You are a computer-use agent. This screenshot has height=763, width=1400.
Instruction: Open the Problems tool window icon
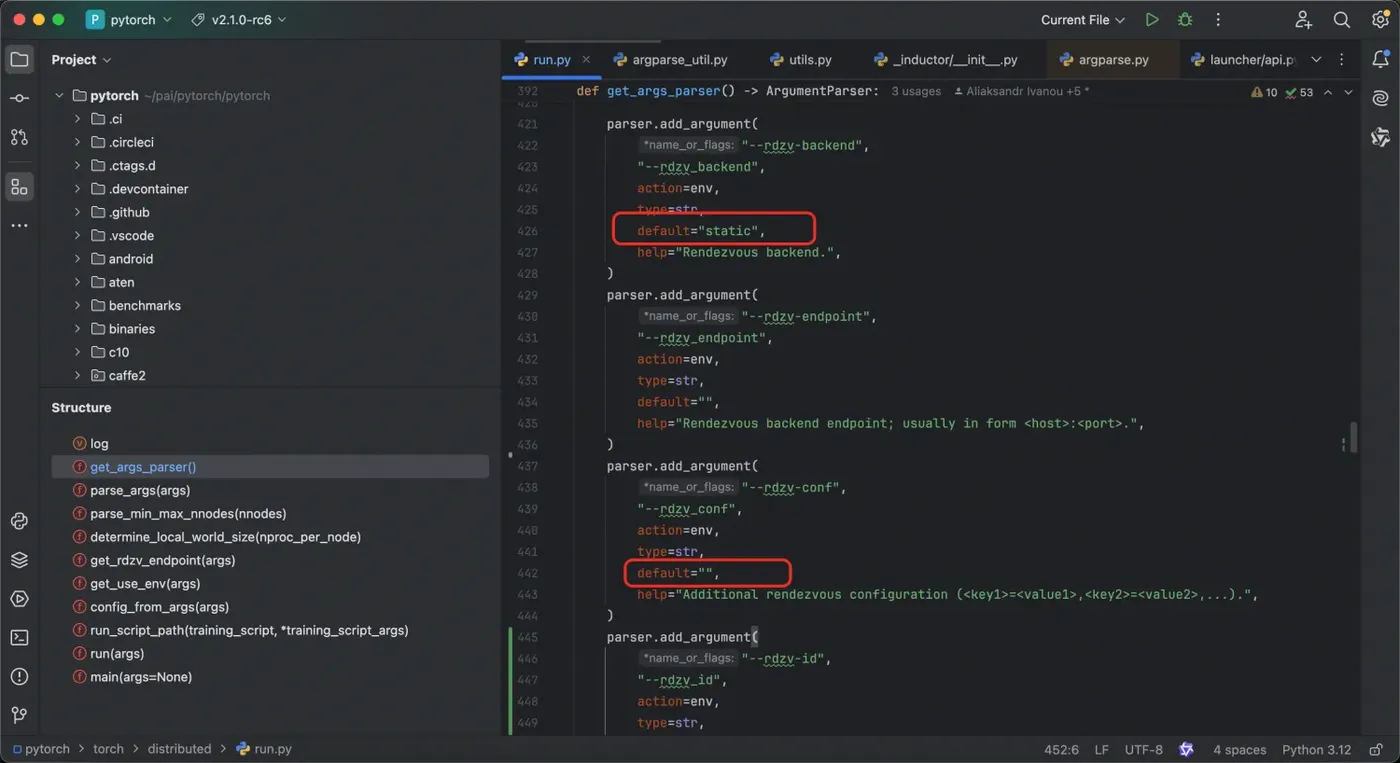pos(19,676)
